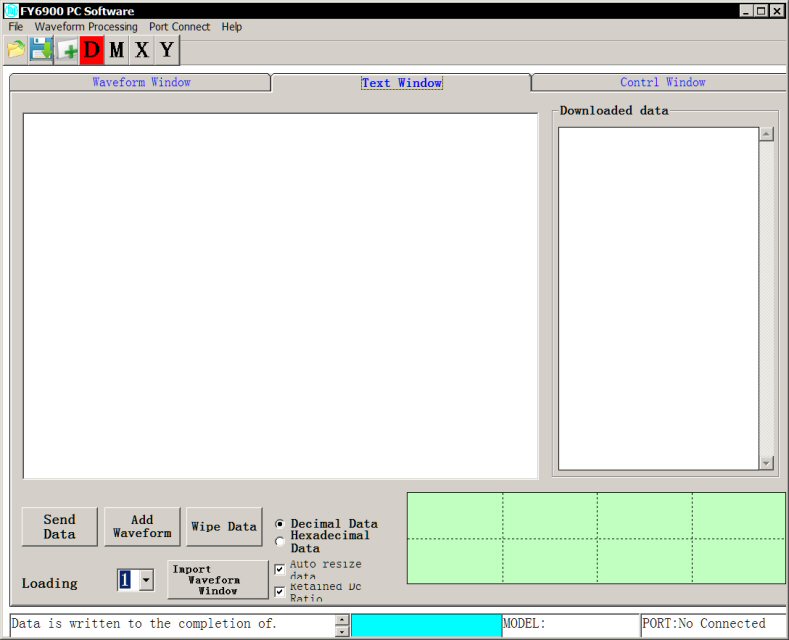Click the Import Waveform Window button
The height and width of the screenshot is (640, 789).
[x=217, y=580]
